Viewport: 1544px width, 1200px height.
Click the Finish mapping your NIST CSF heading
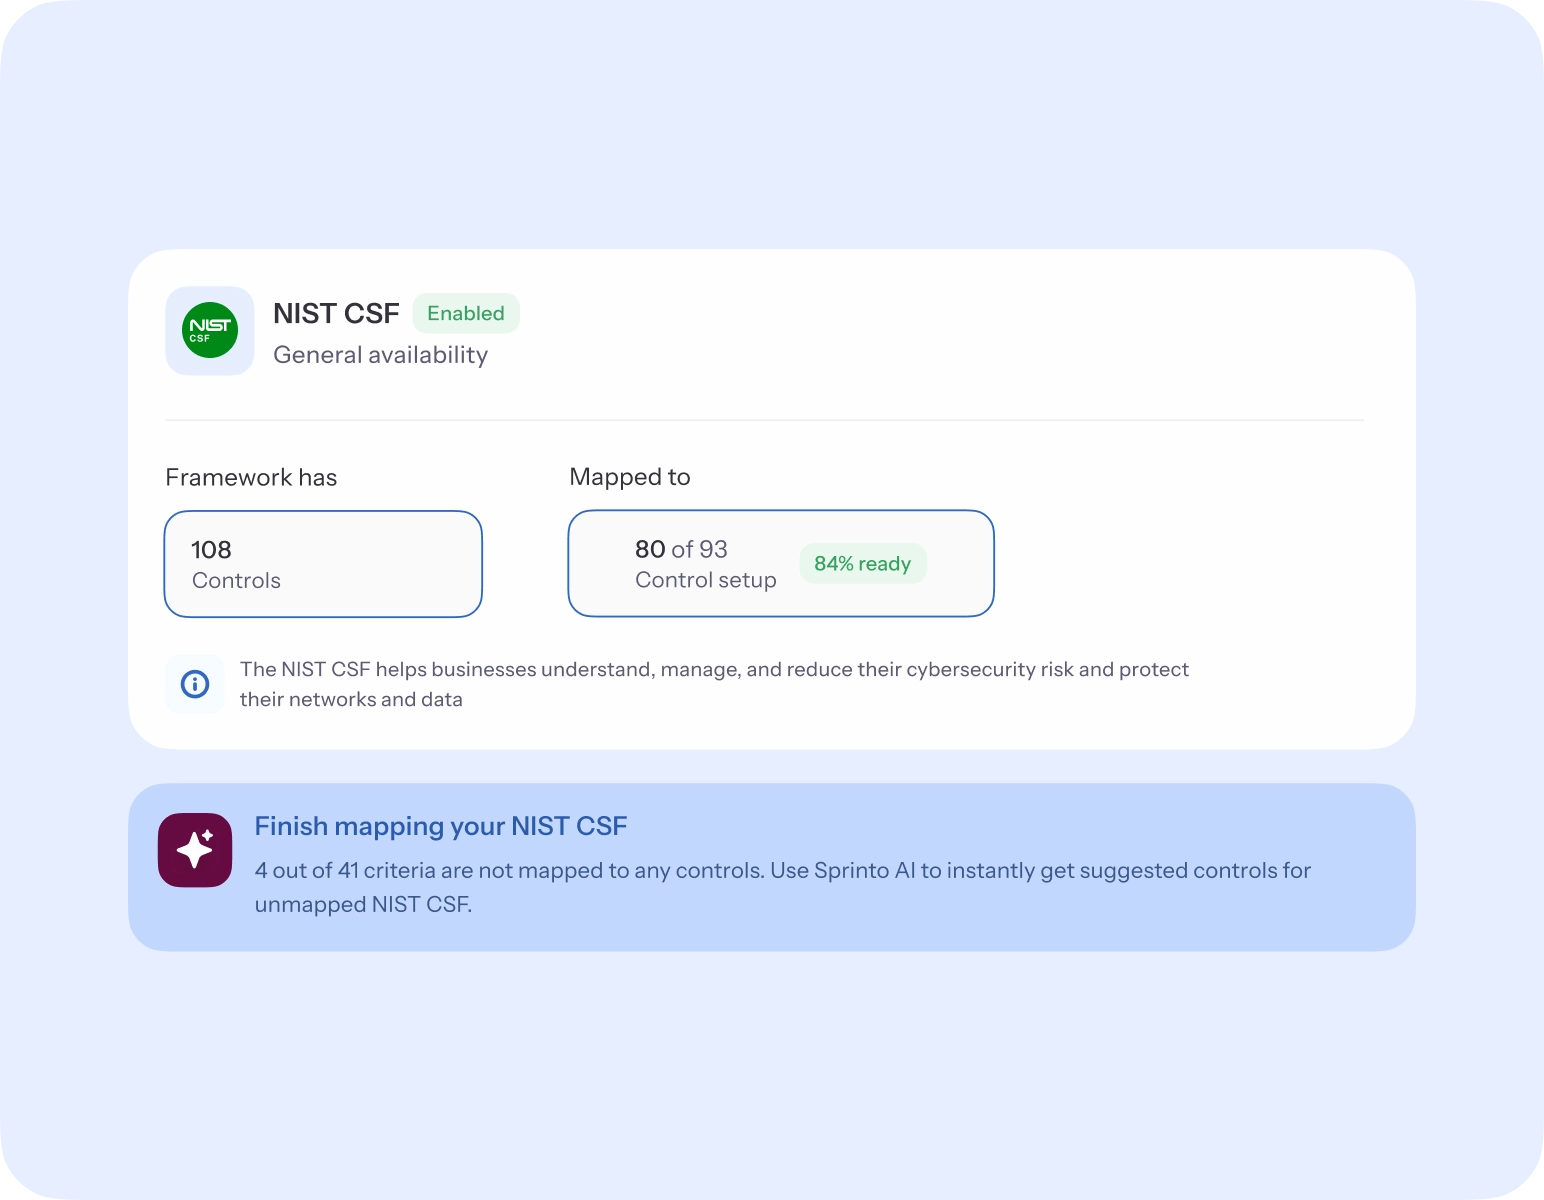point(441,826)
